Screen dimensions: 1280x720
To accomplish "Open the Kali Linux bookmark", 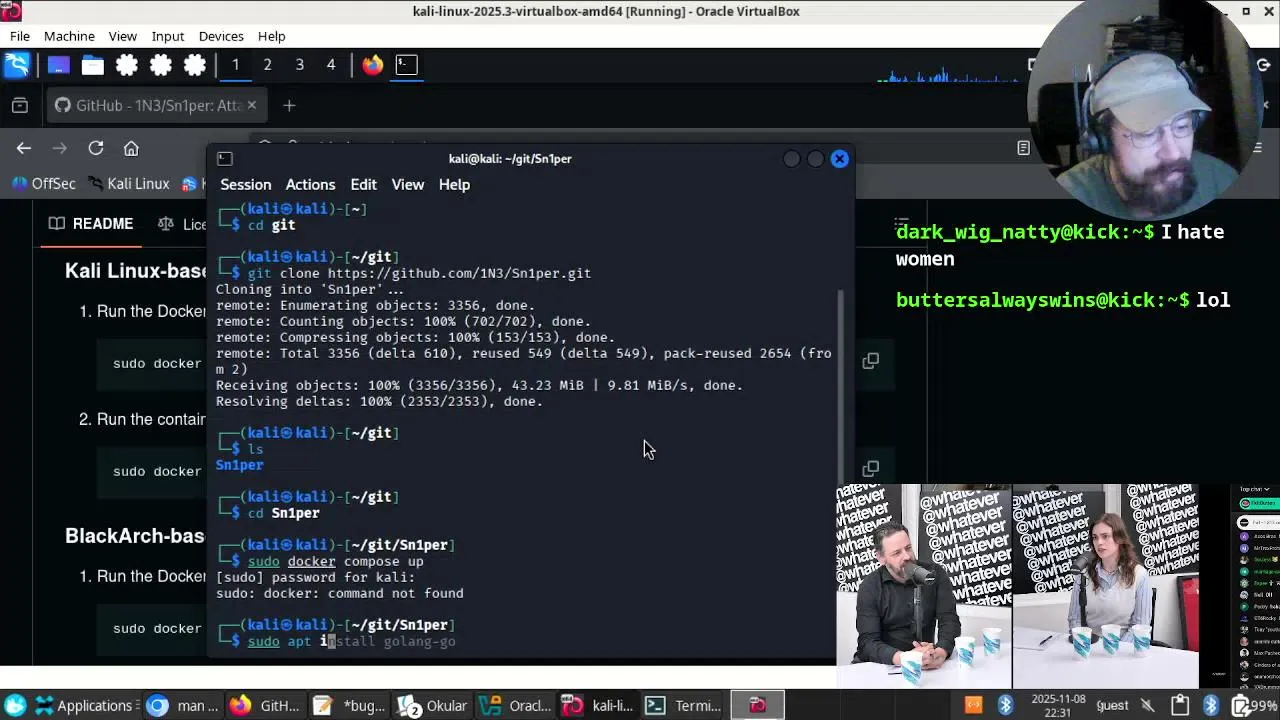I will [x=128, y=184].
